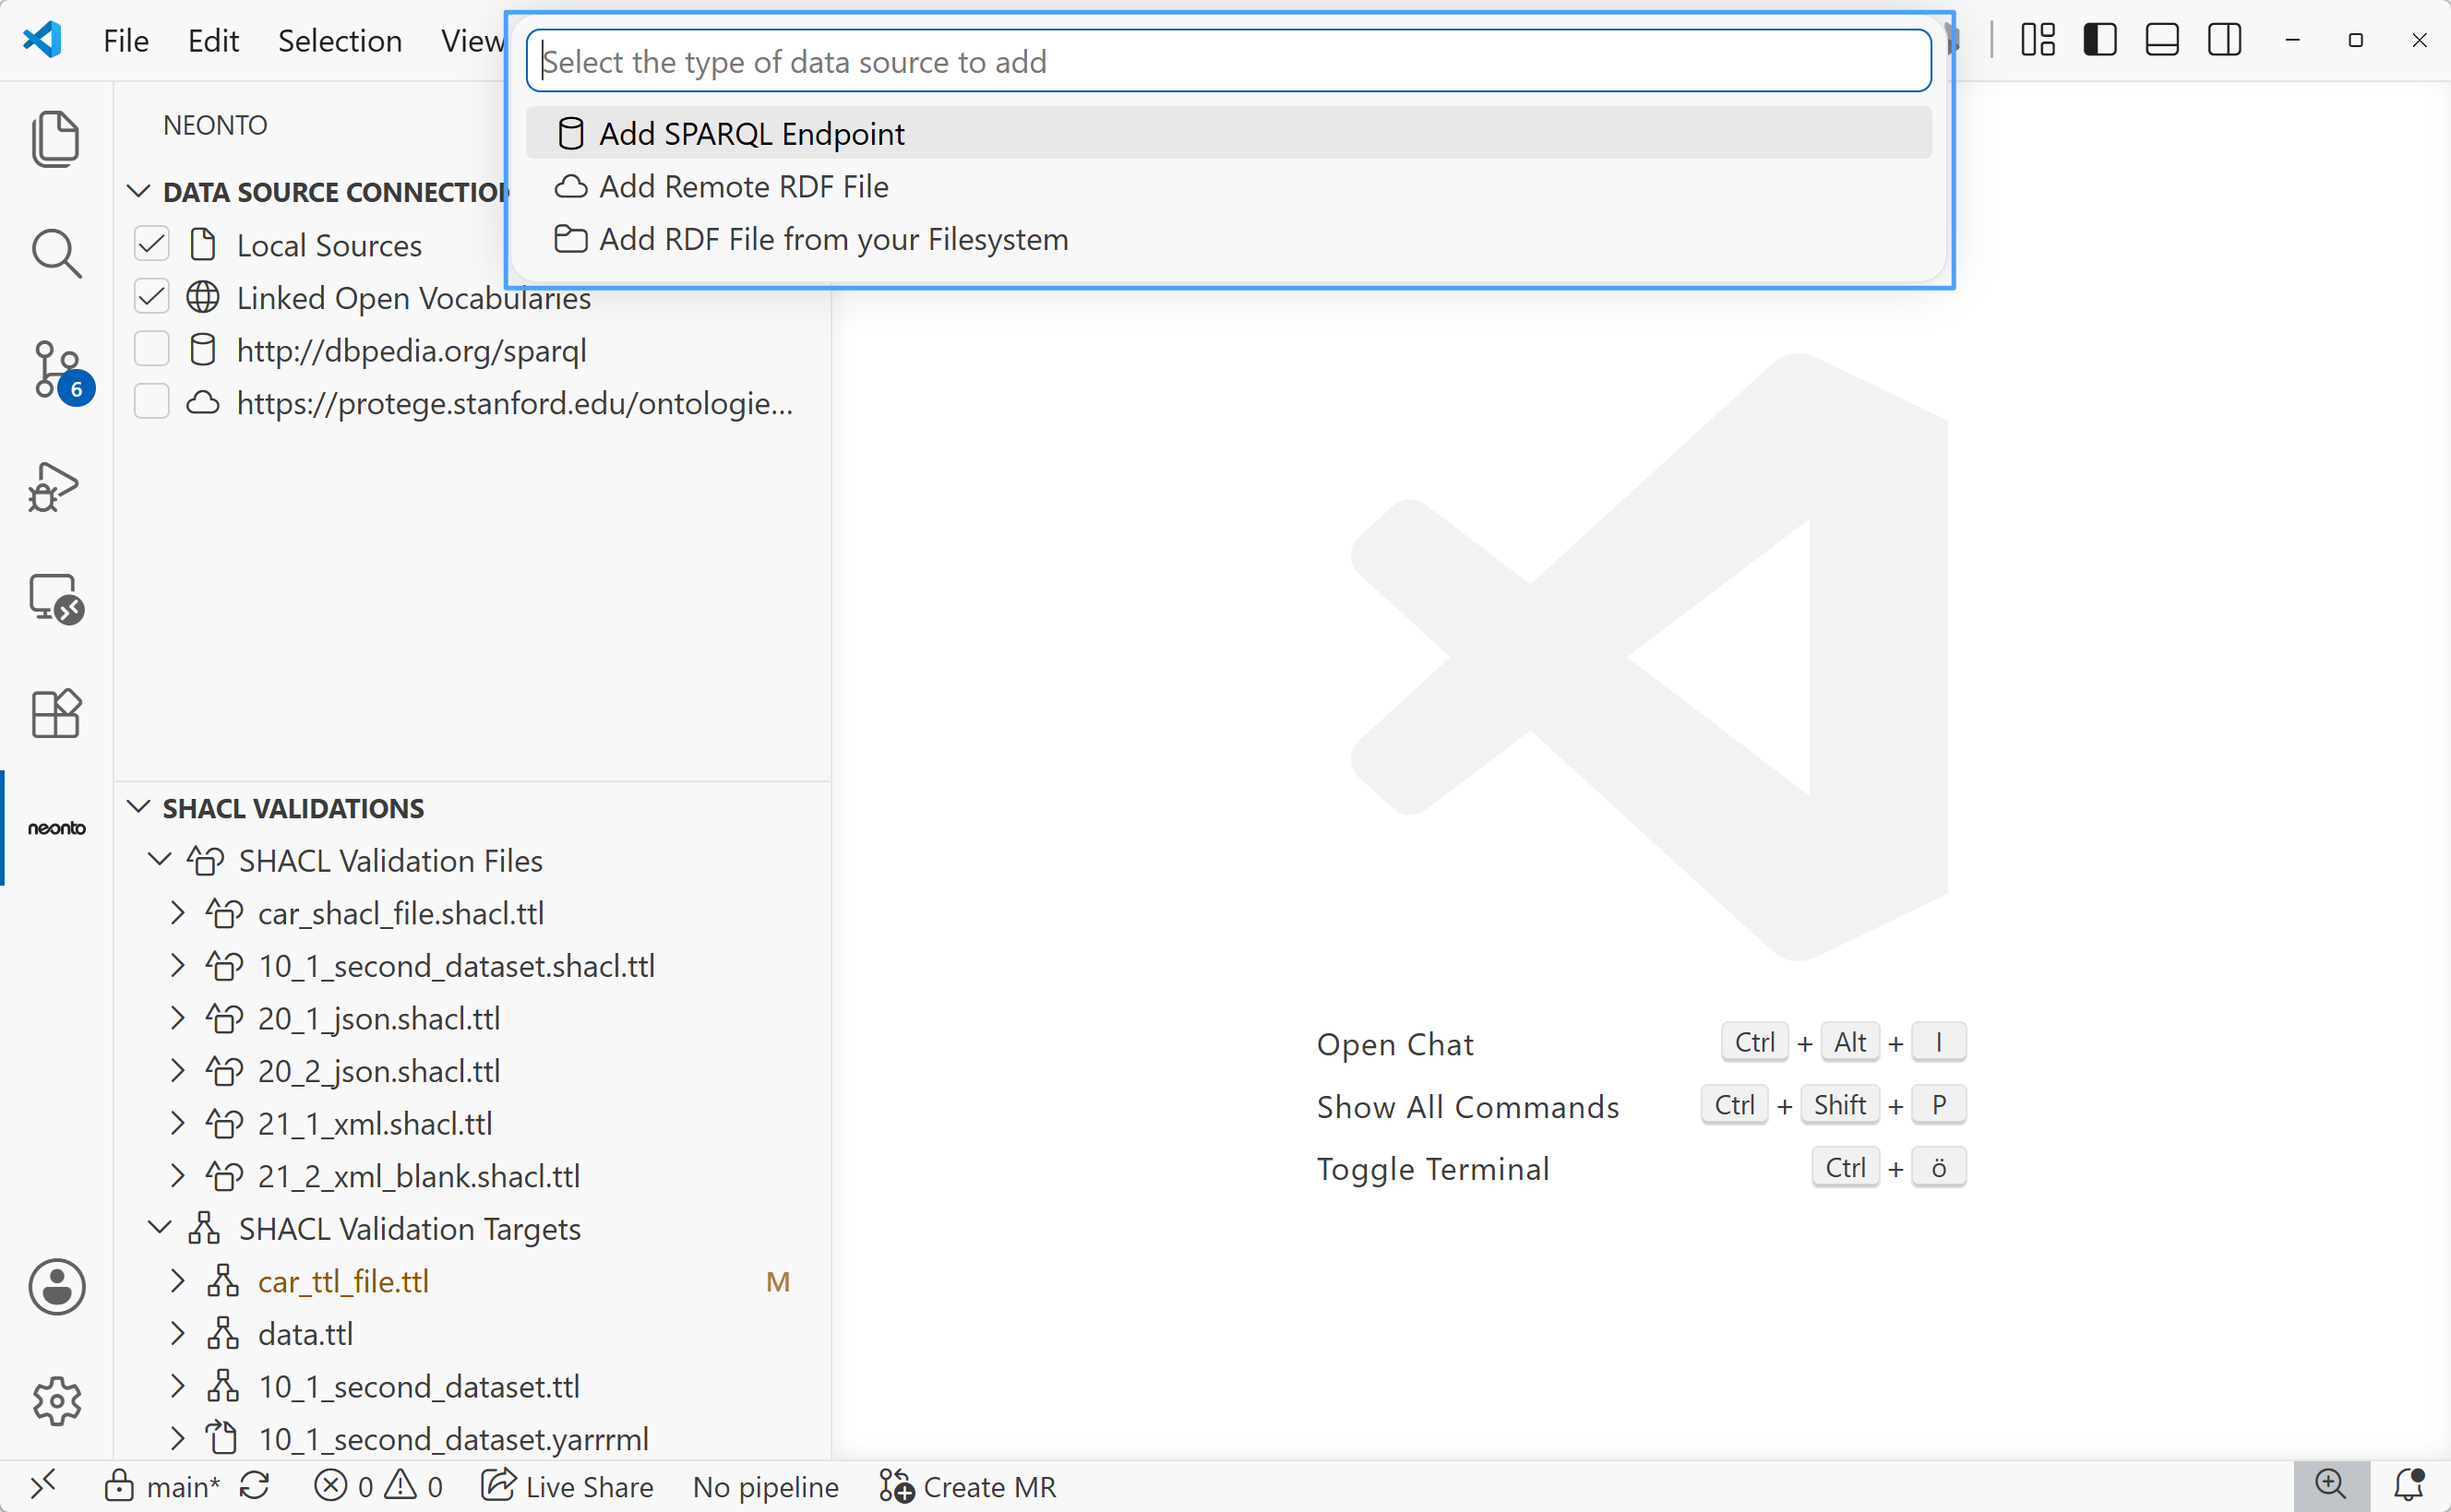Enable the http://dbpedia.org/sparql data source checkbox
The height and width of the screenshot is (1512, 2451).
152,350
